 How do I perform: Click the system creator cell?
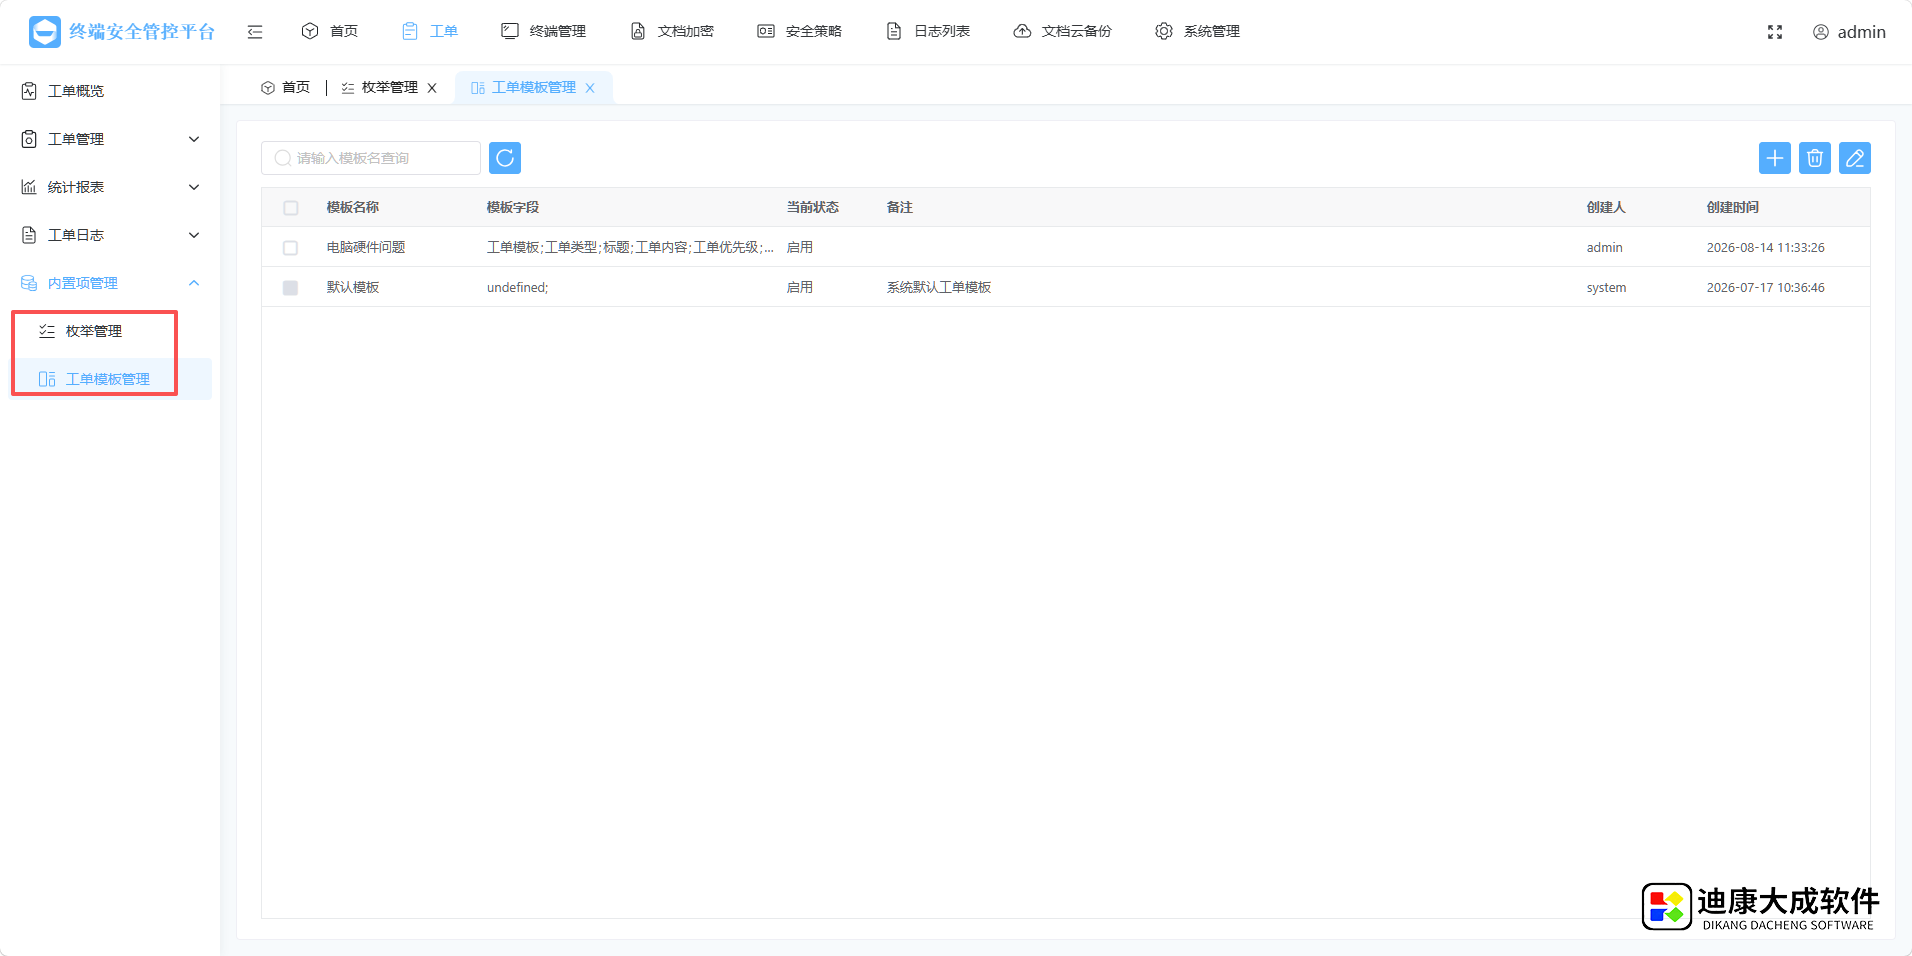click(x=1606, y=287)
